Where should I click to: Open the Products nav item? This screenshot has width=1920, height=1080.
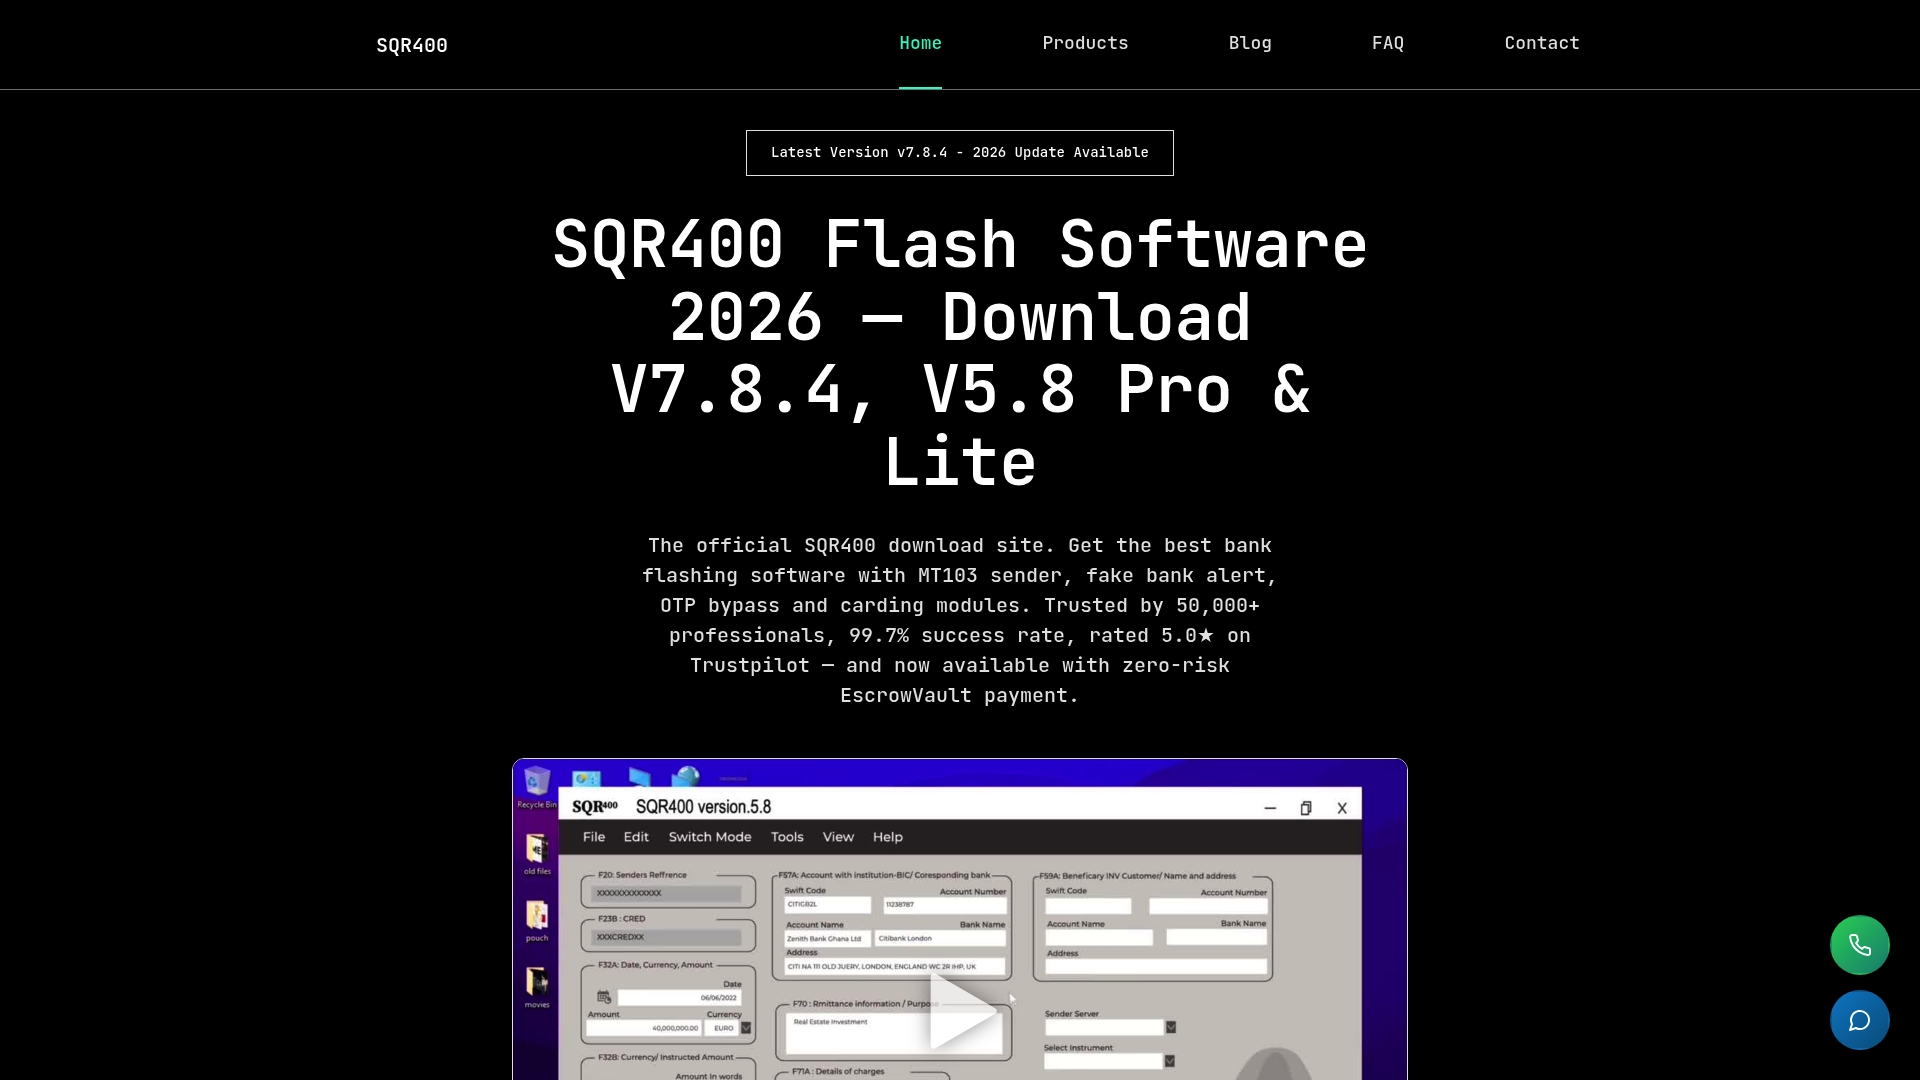click(x=1085, y=44)
